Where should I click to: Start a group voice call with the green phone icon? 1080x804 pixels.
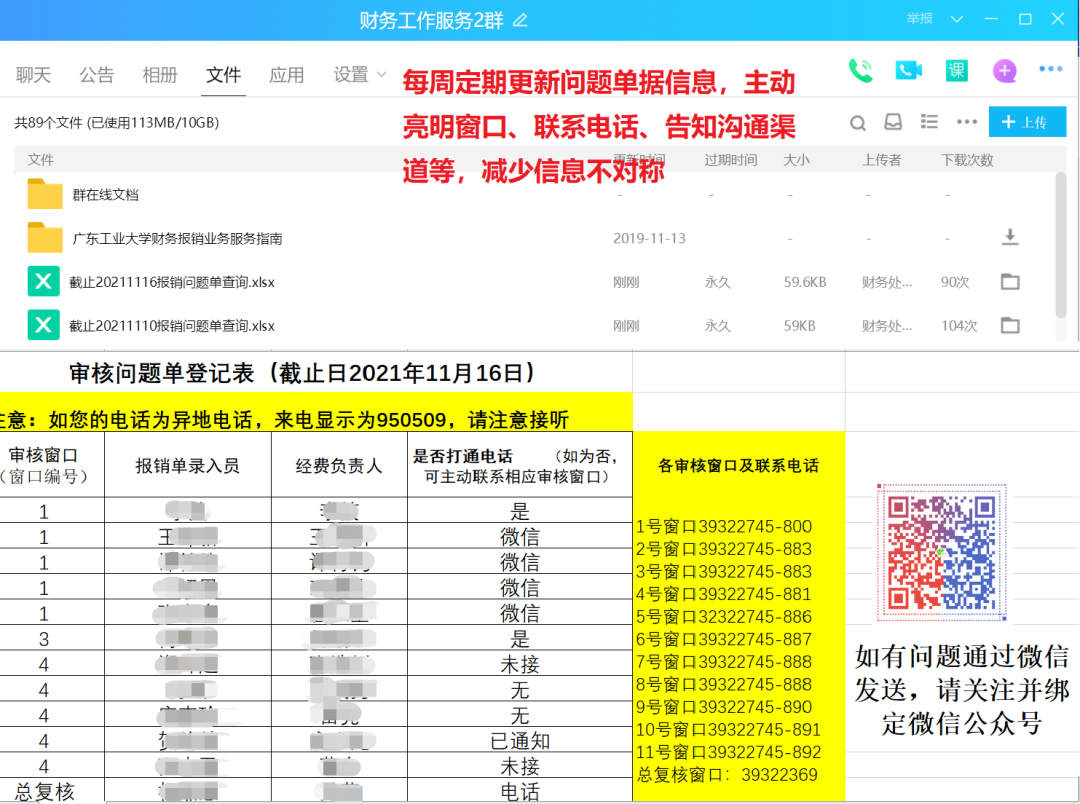860,70
